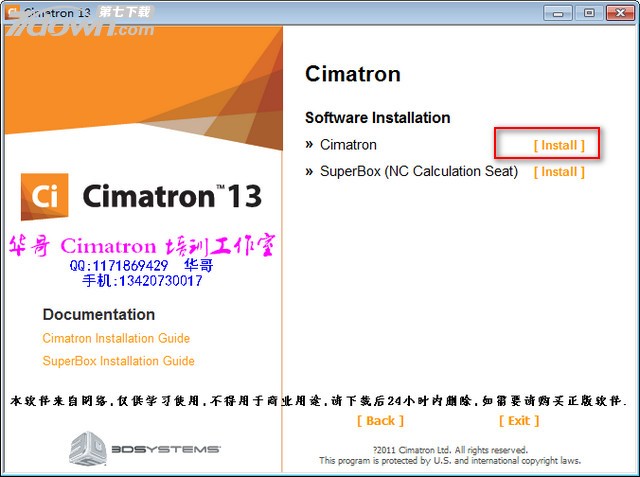Click the copyright laws protection notice line
Viewport: 640px width, 477px height.
point(450,461)
